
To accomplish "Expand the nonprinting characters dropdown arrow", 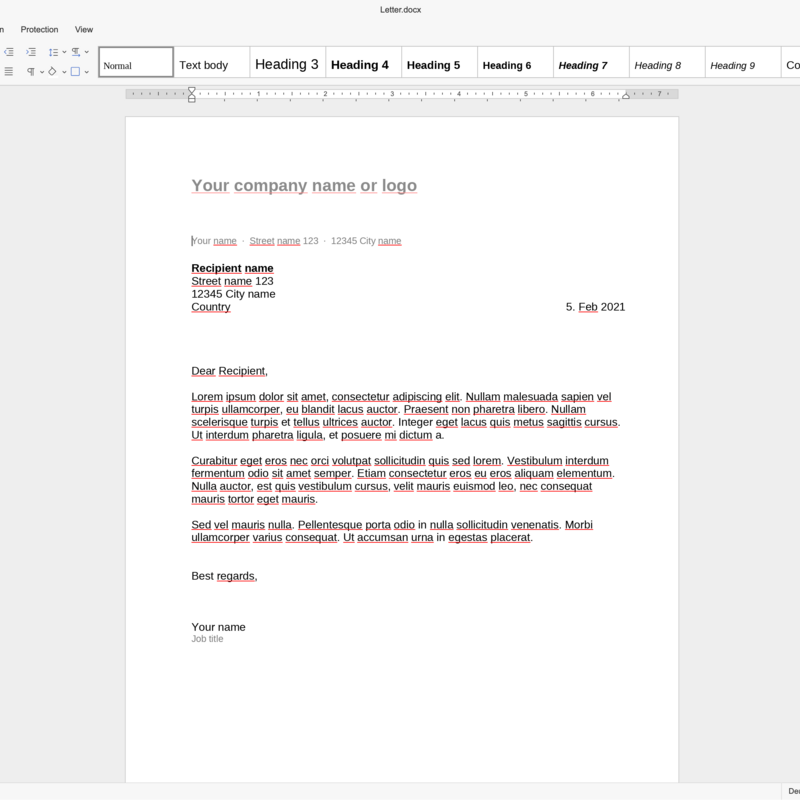I will coord(42,72).
